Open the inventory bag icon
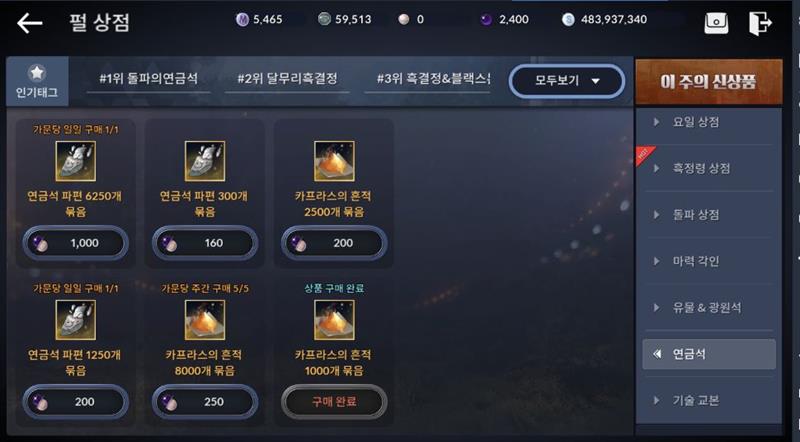Viewport: 800px width, 442px height. pos(716,23)
